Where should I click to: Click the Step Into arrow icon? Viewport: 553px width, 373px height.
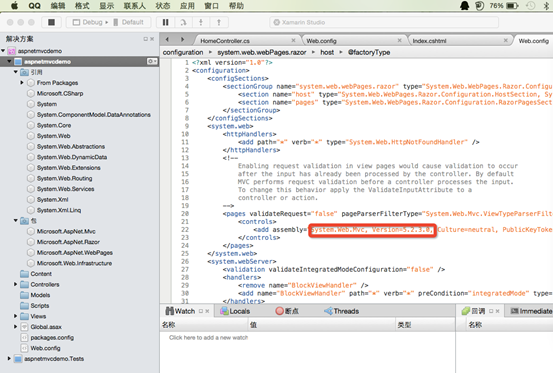point(201,22)
